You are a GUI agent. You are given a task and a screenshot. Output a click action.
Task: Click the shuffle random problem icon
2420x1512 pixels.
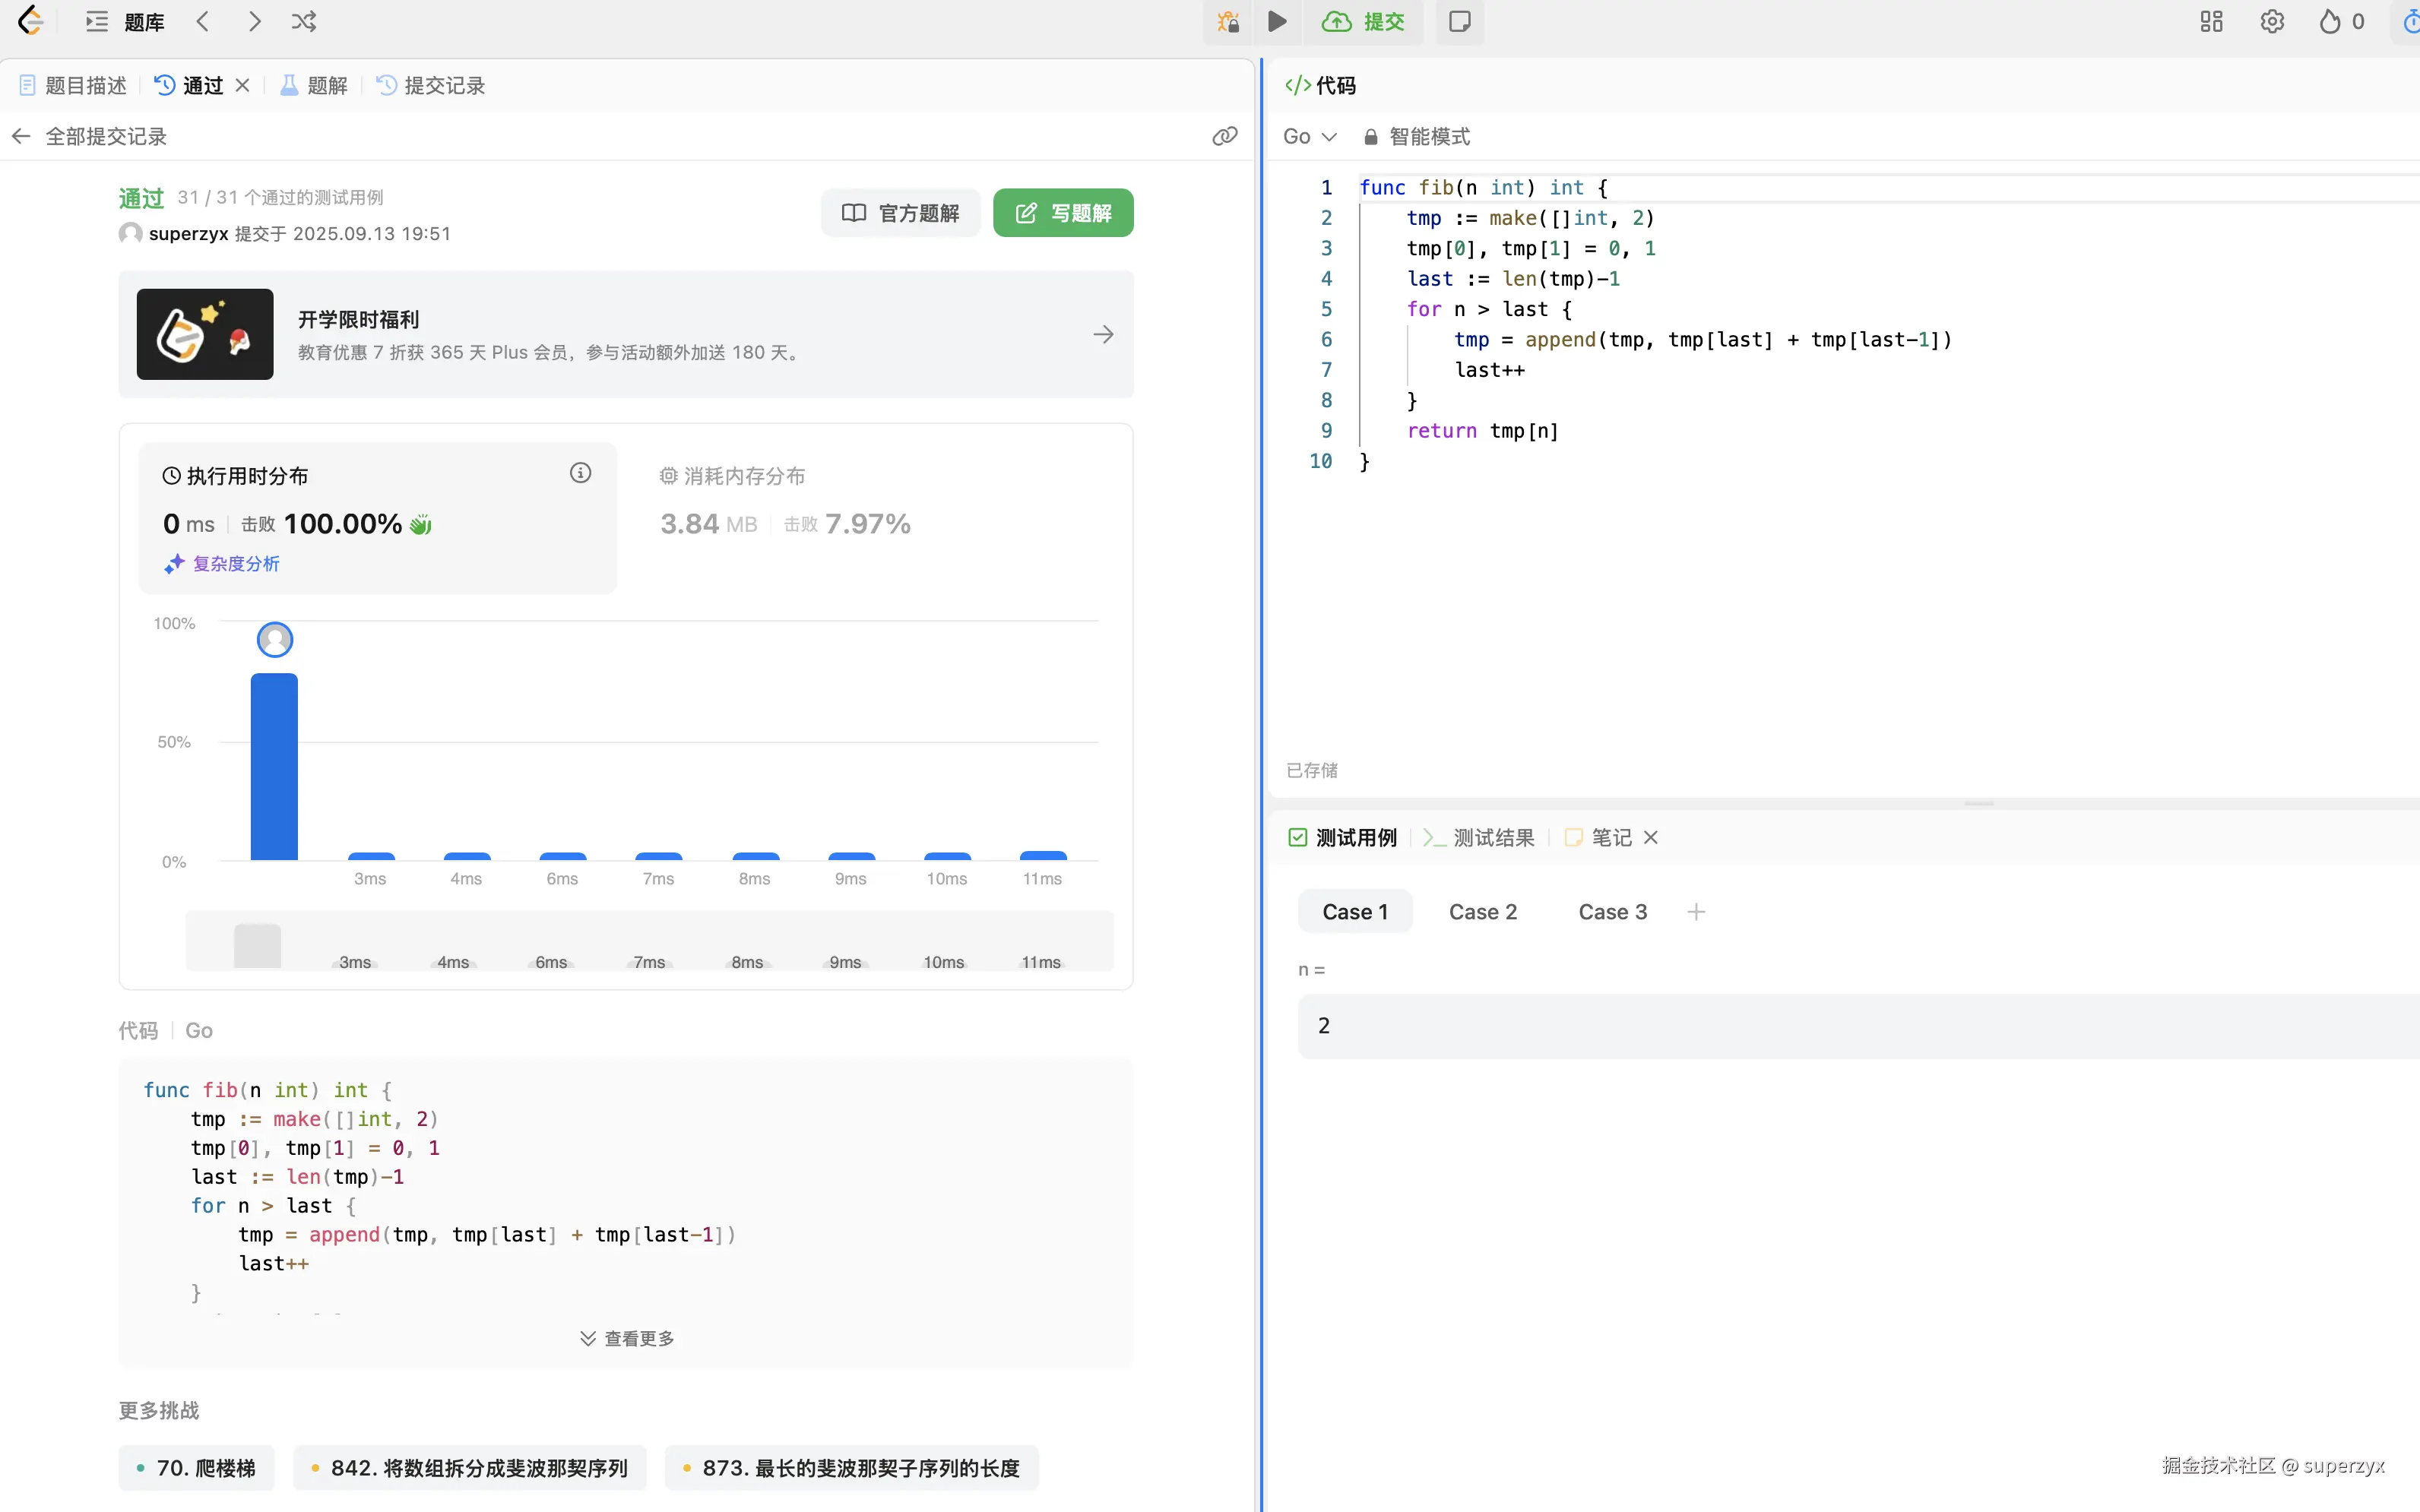pos(304,21)
